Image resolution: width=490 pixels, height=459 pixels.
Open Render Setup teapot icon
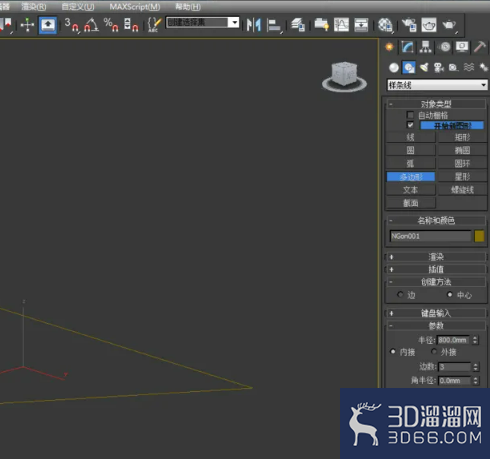pos(409,25)
